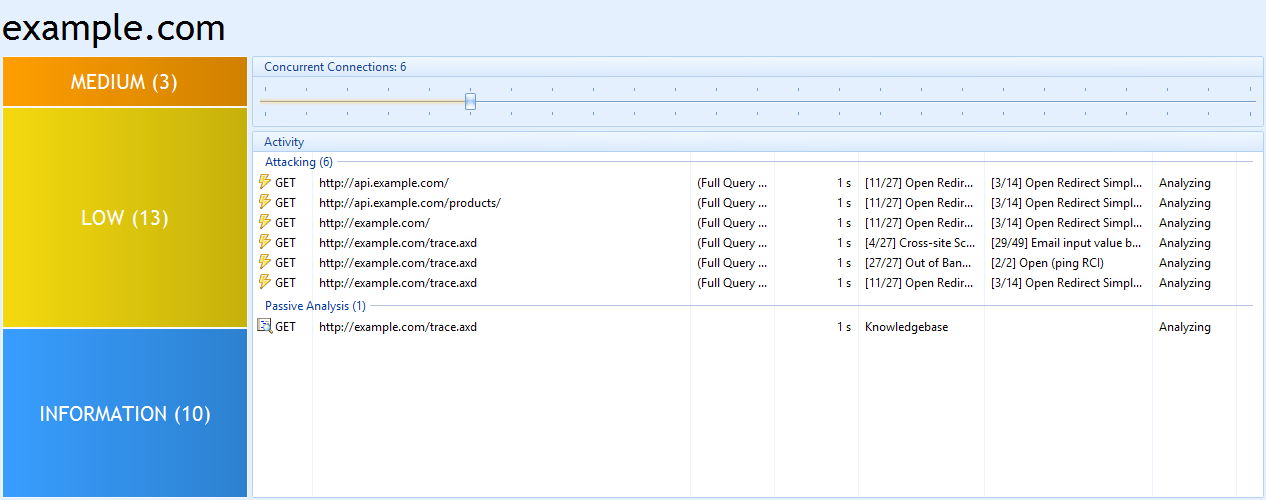This screenshot has width=1266, height=500.
Task: Select the Concurrent Connections: 6 panel header
Action: (335, 67)
